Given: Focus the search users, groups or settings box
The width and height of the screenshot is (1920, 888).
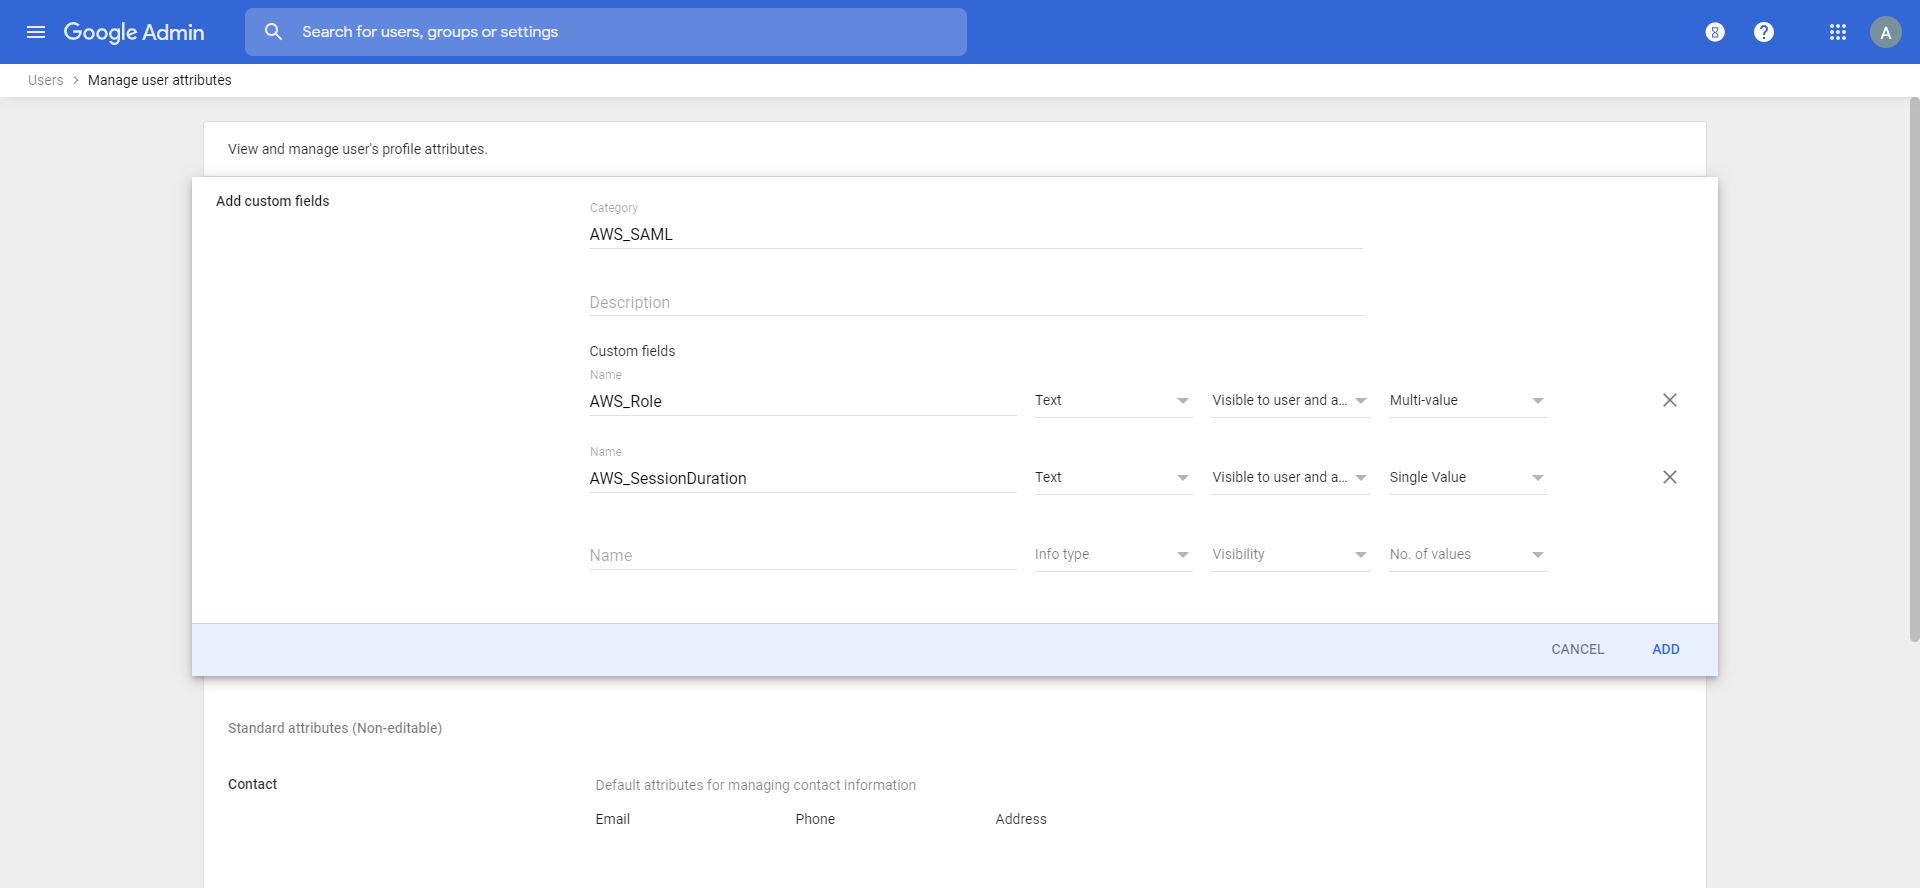Looking at the screenshot, I should pyautogui.click(x=606, y=32).
